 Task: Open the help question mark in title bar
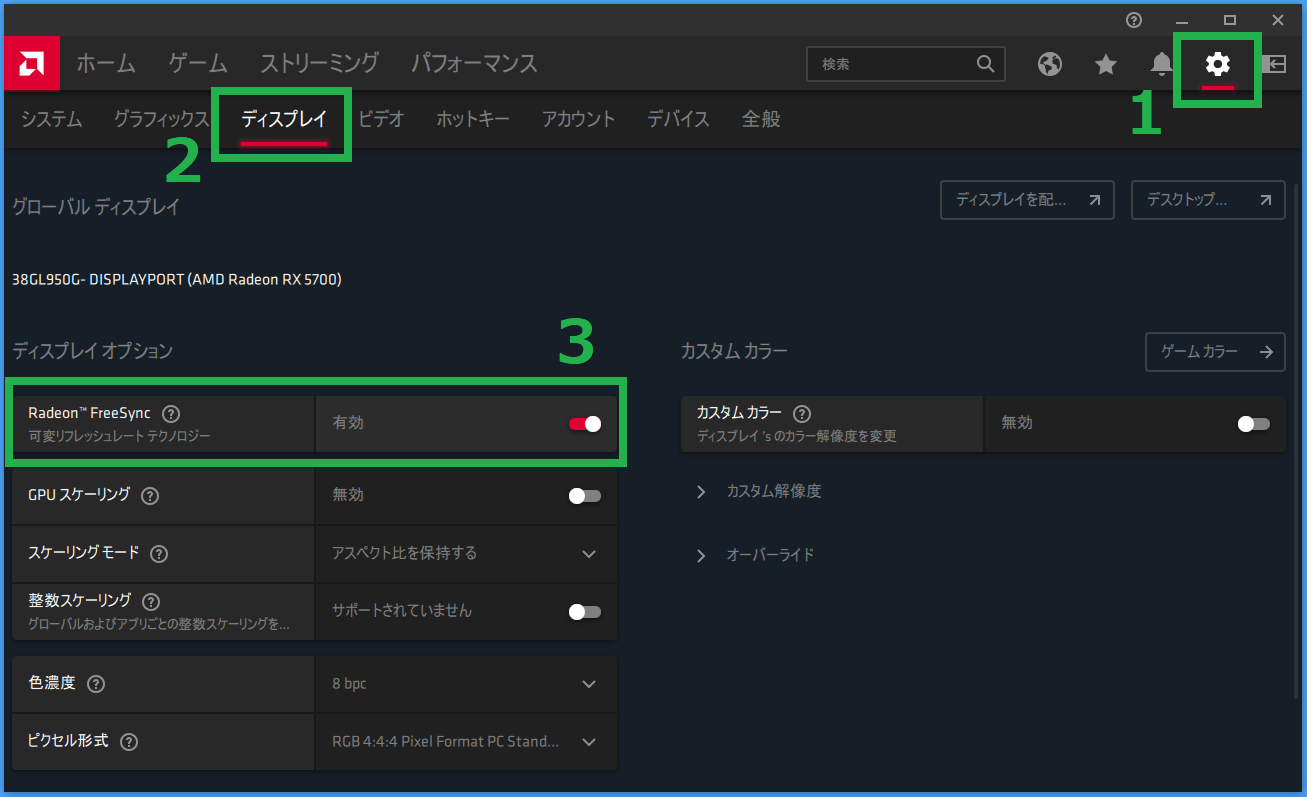pyautogui.click(x=1133, y=19)
